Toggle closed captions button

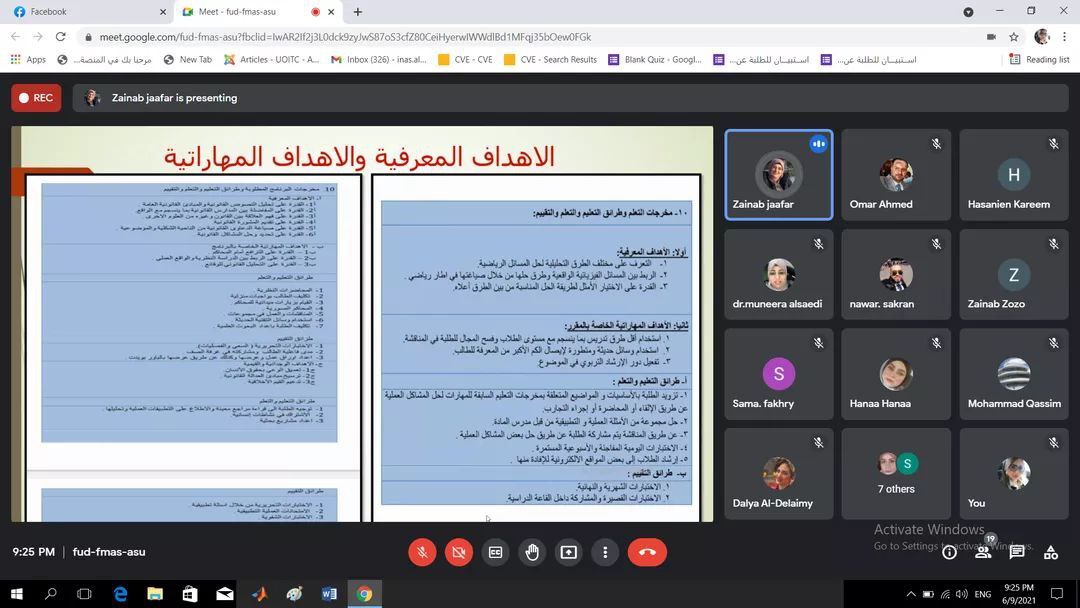point(495,552)
